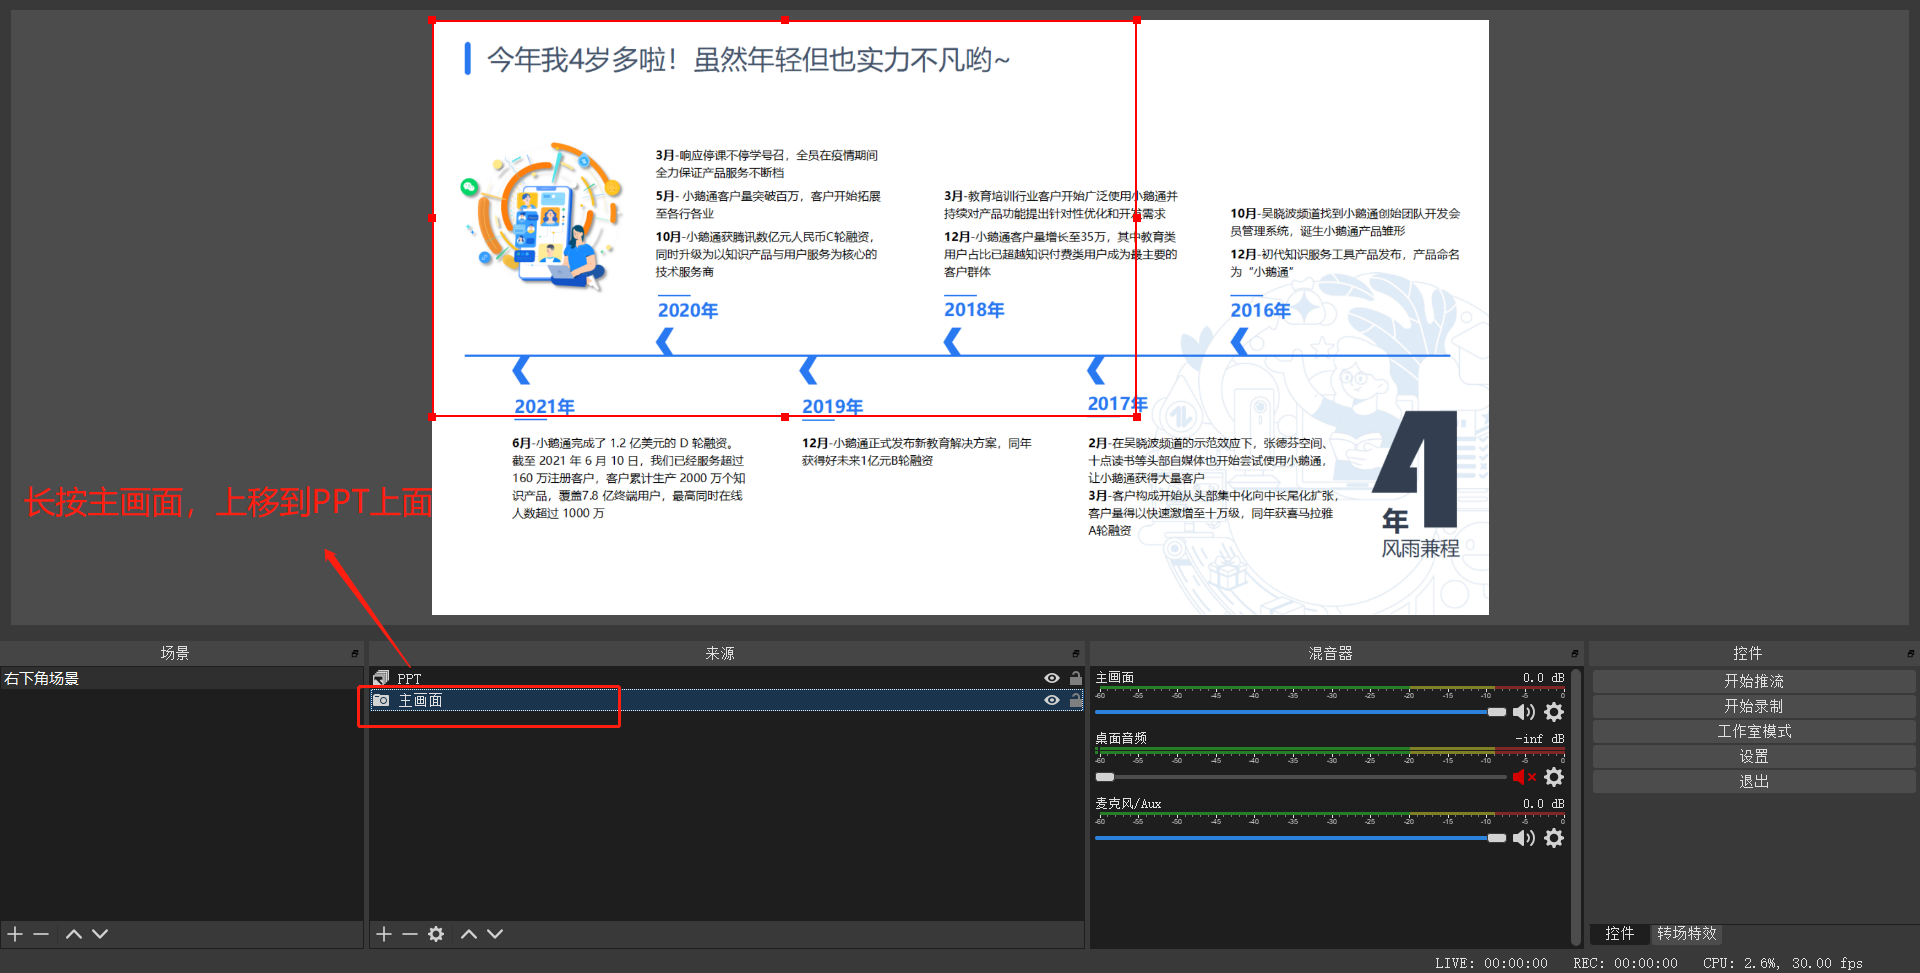Toggle visibility eye of PPT source
The image size is (1920, 973).
(1052, 678)
